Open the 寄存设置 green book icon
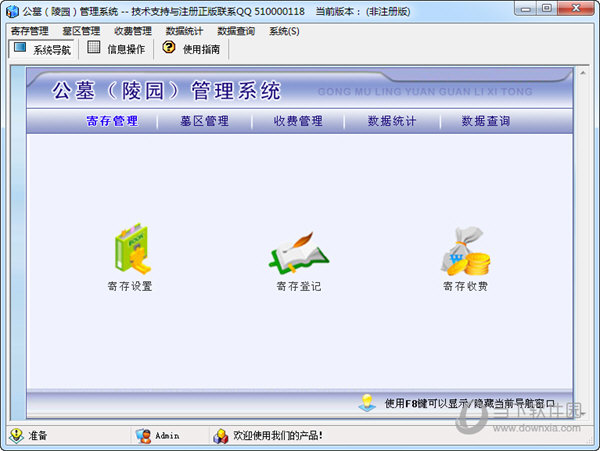This screenshot has height=451, width=600. [132, 249]
